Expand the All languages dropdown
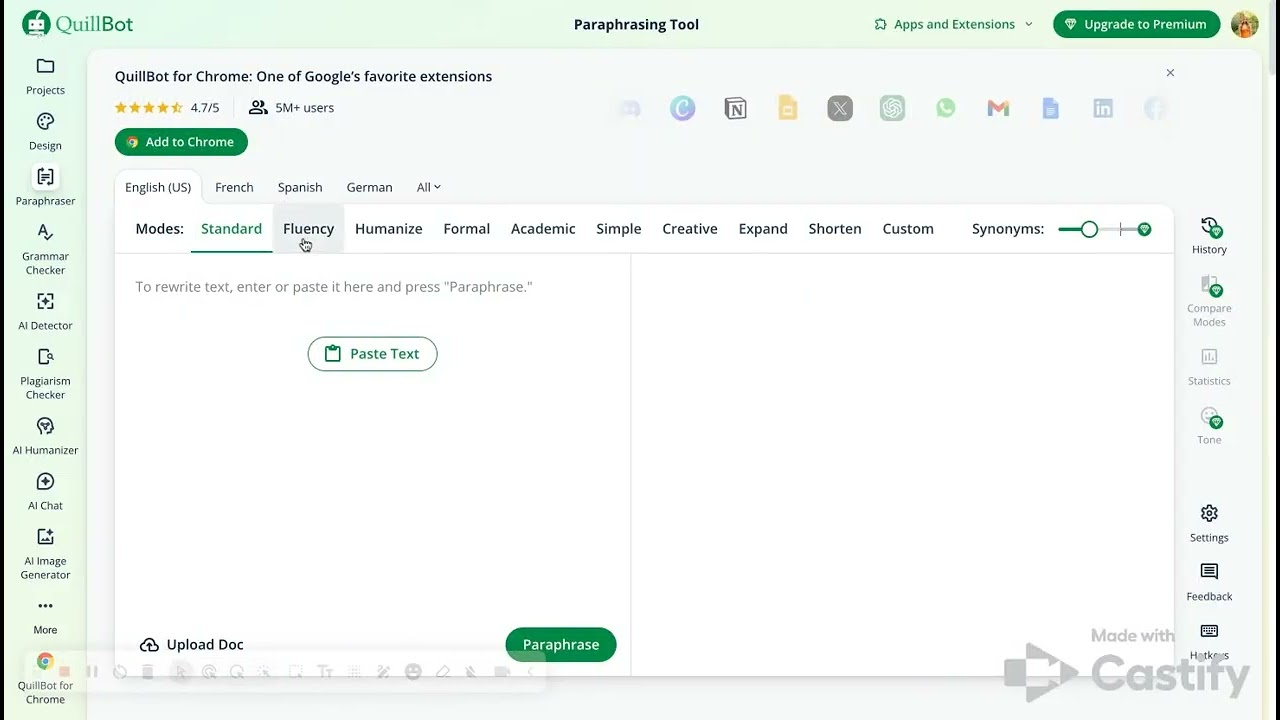This screenshot has height=720, width=1280. (x=429, y=187)
